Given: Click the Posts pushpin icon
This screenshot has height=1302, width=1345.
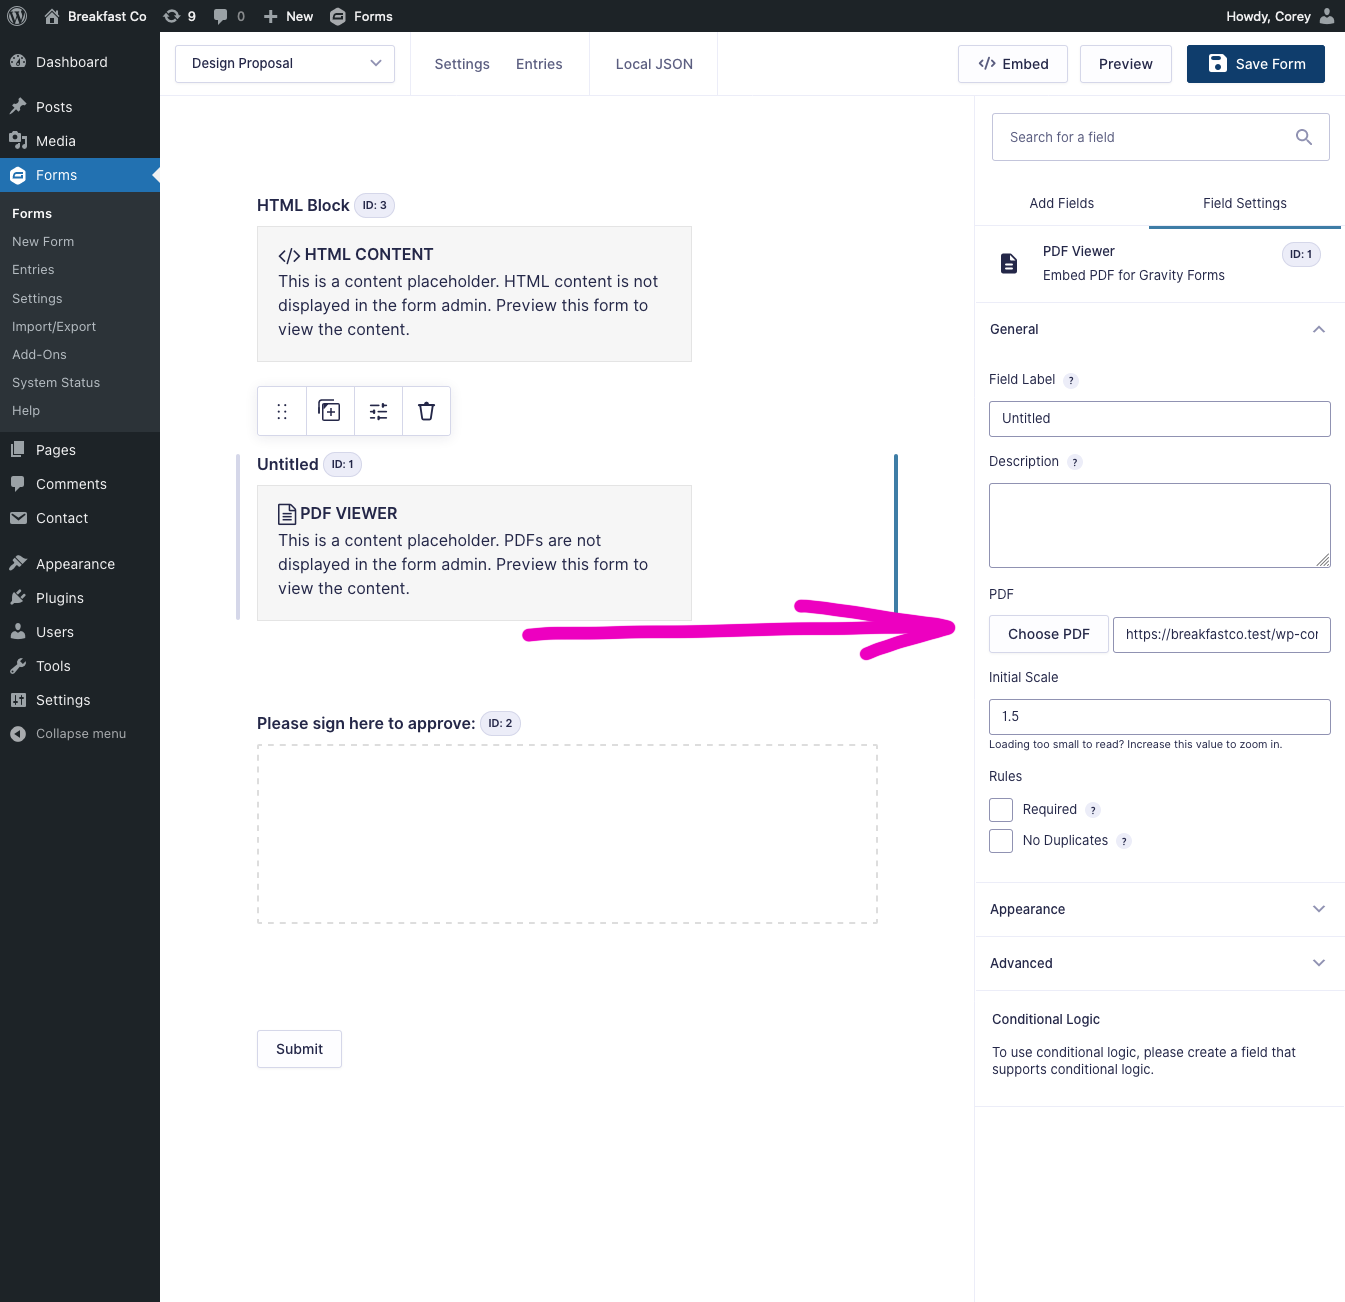Looking at the screenshot, I should 18,107.
